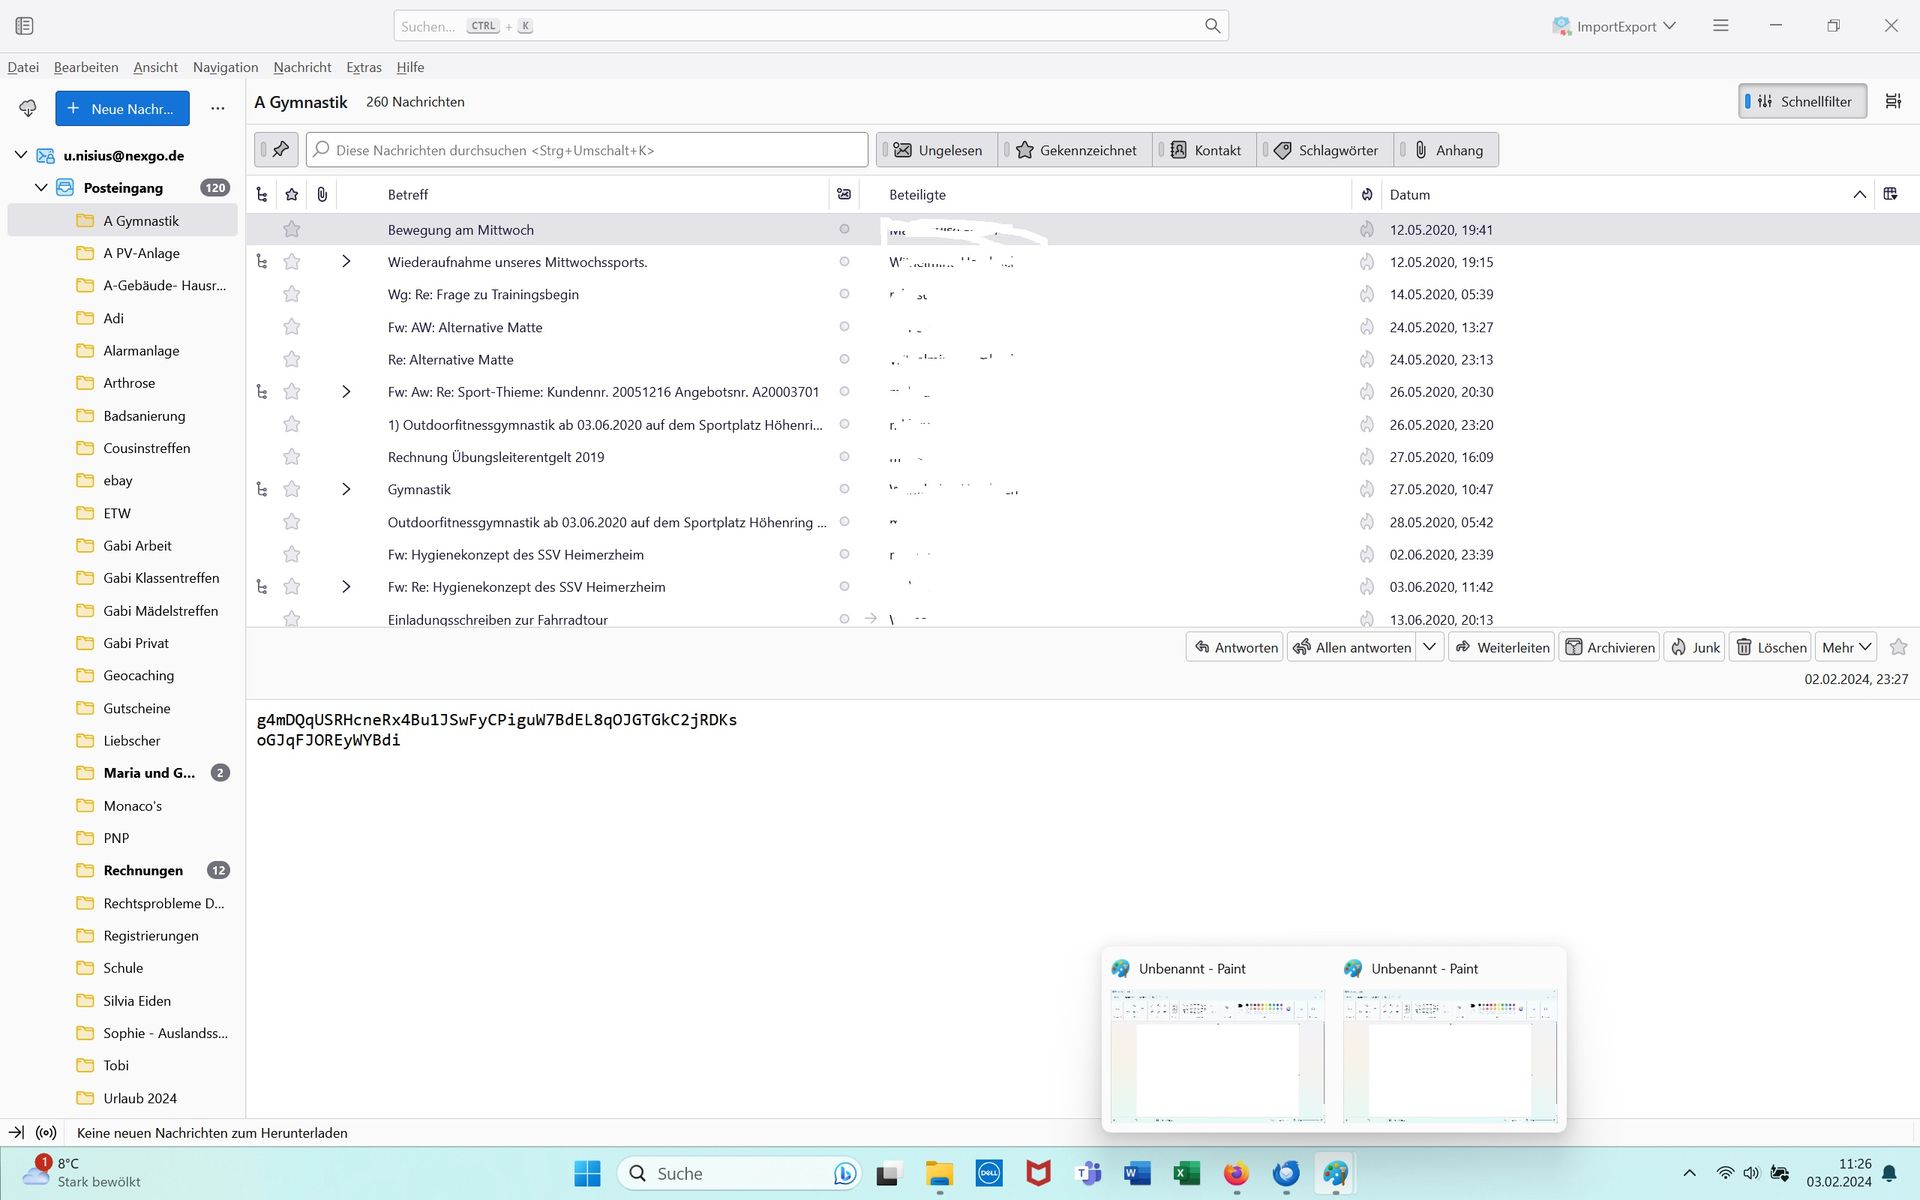
Task: Toggle the Ungelesen quick filter
Action: (x=937, y=150)
